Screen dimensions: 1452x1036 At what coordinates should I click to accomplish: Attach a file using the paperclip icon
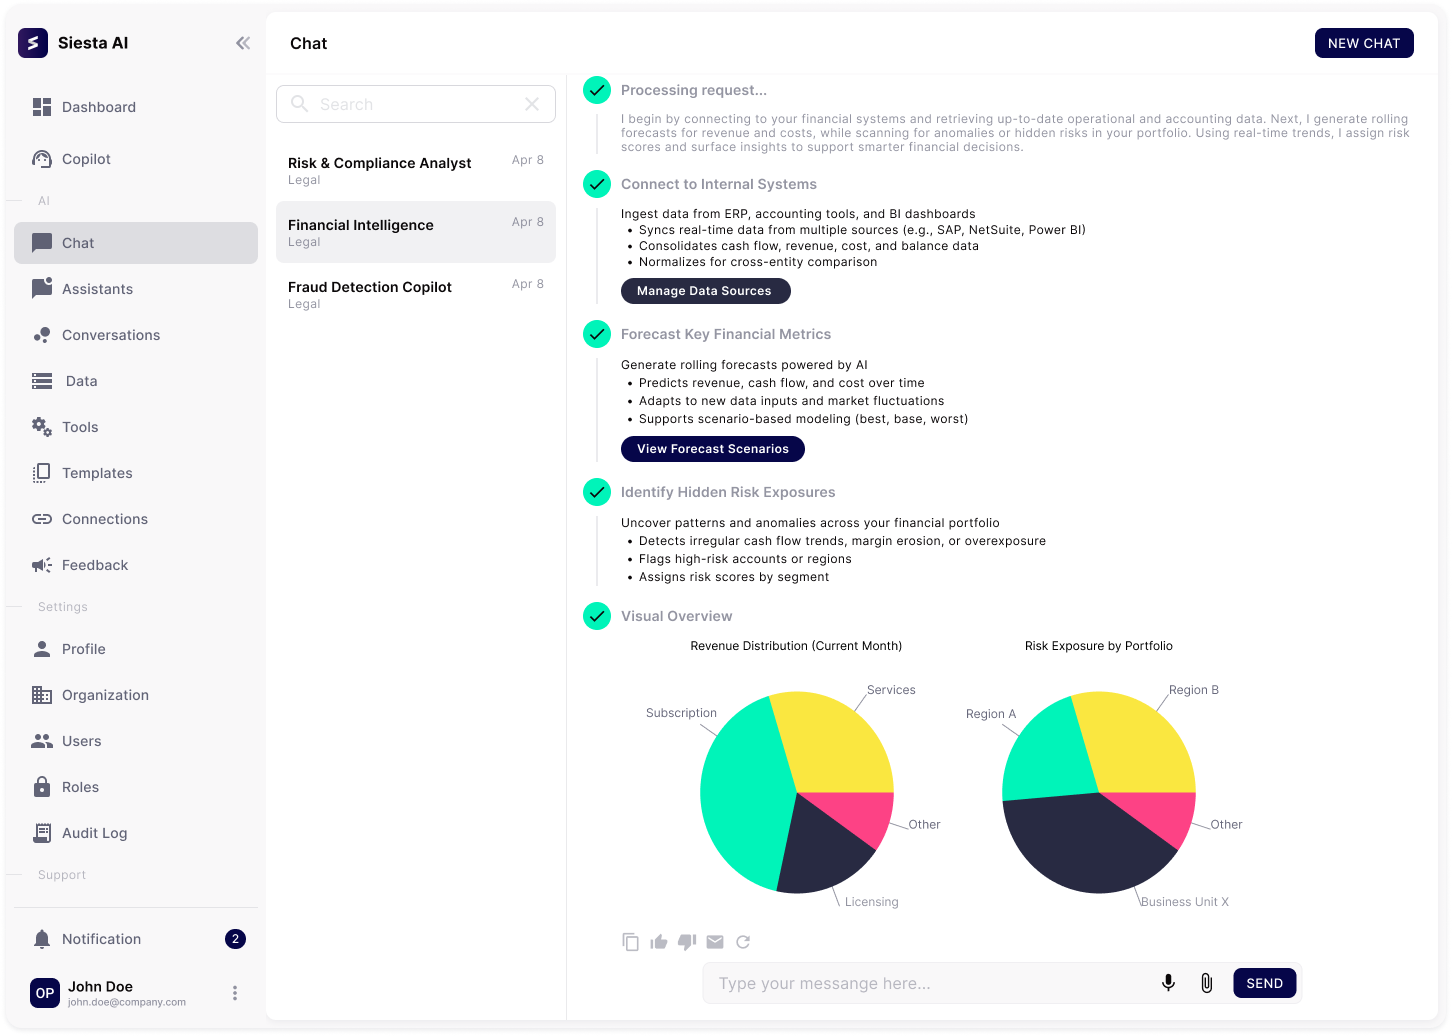[x=1207, y=983]
